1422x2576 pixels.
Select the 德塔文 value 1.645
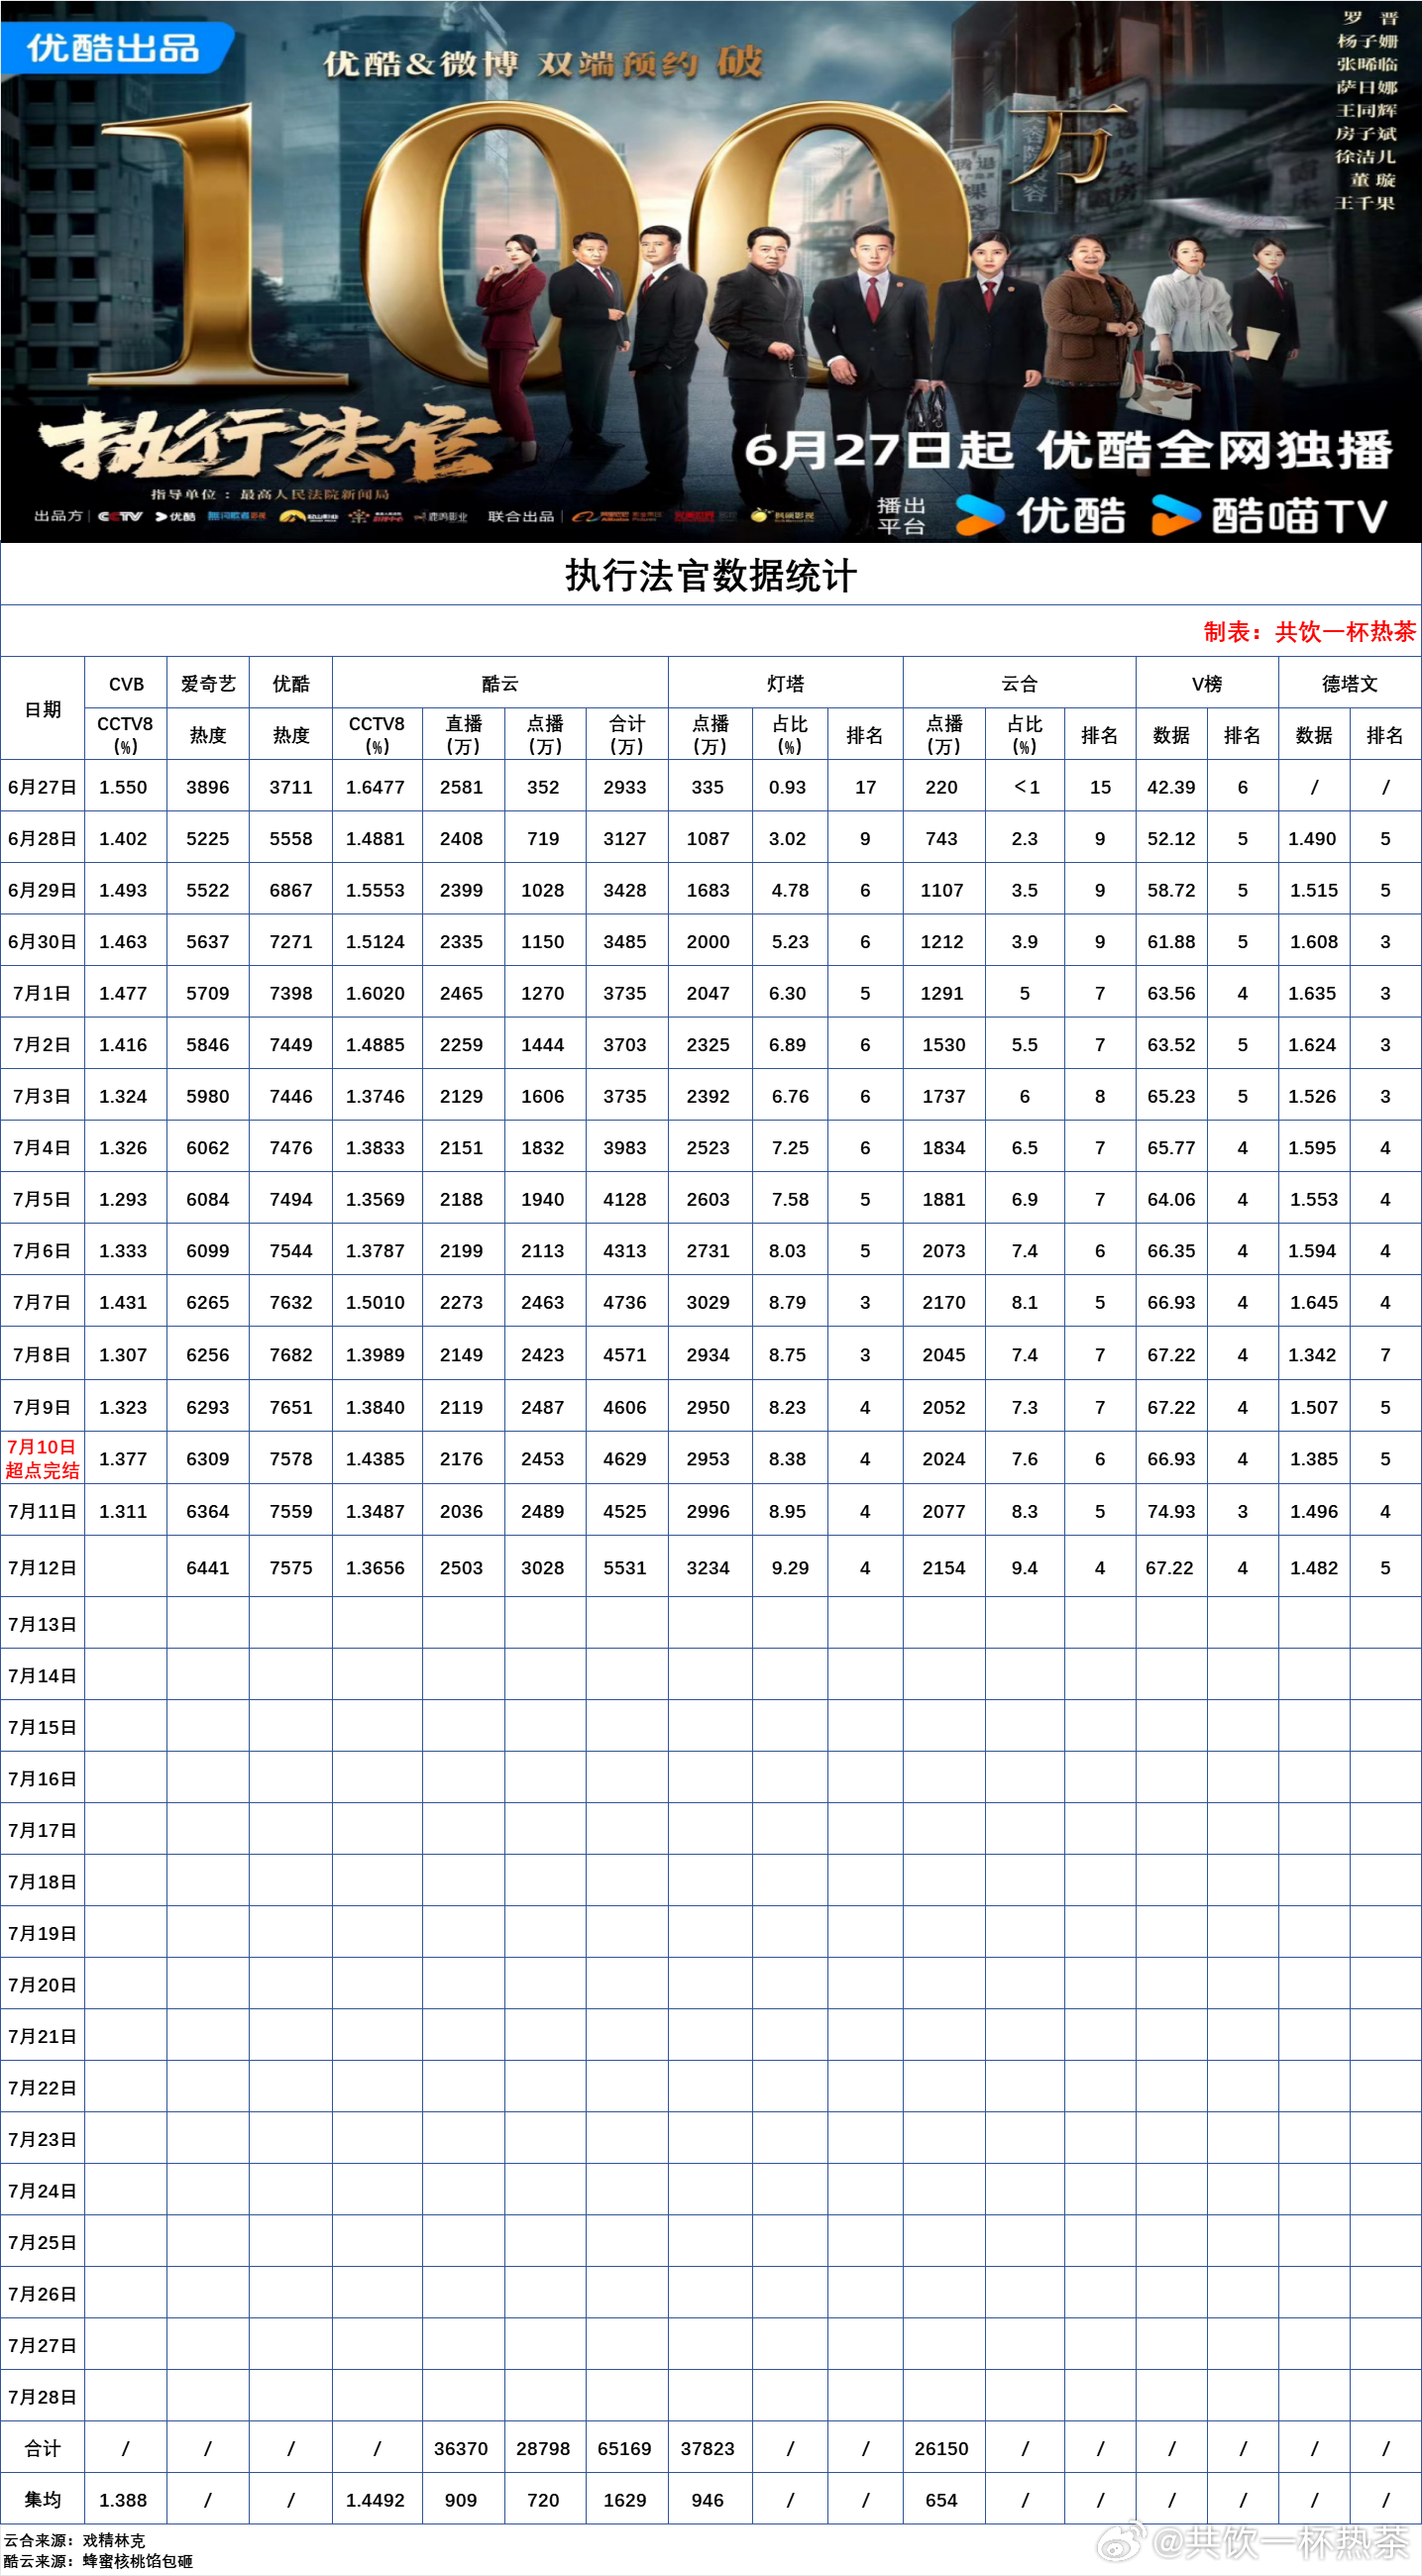[x=1313, y=1302]
